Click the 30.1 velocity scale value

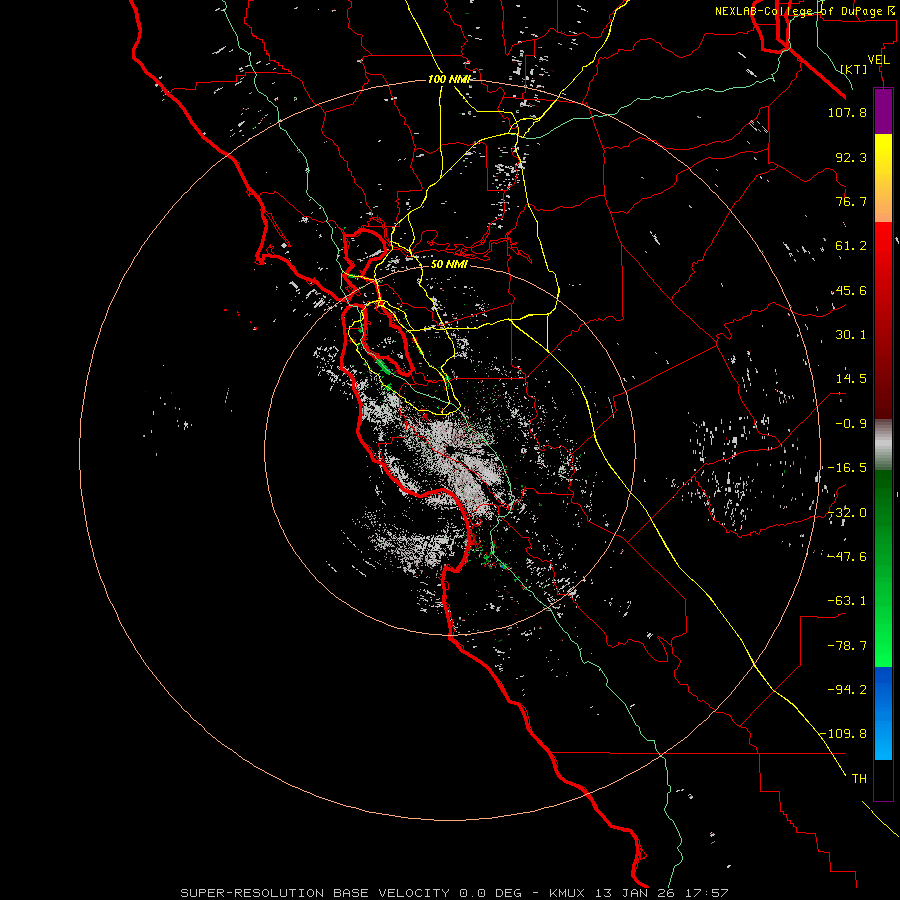point(851,335)
